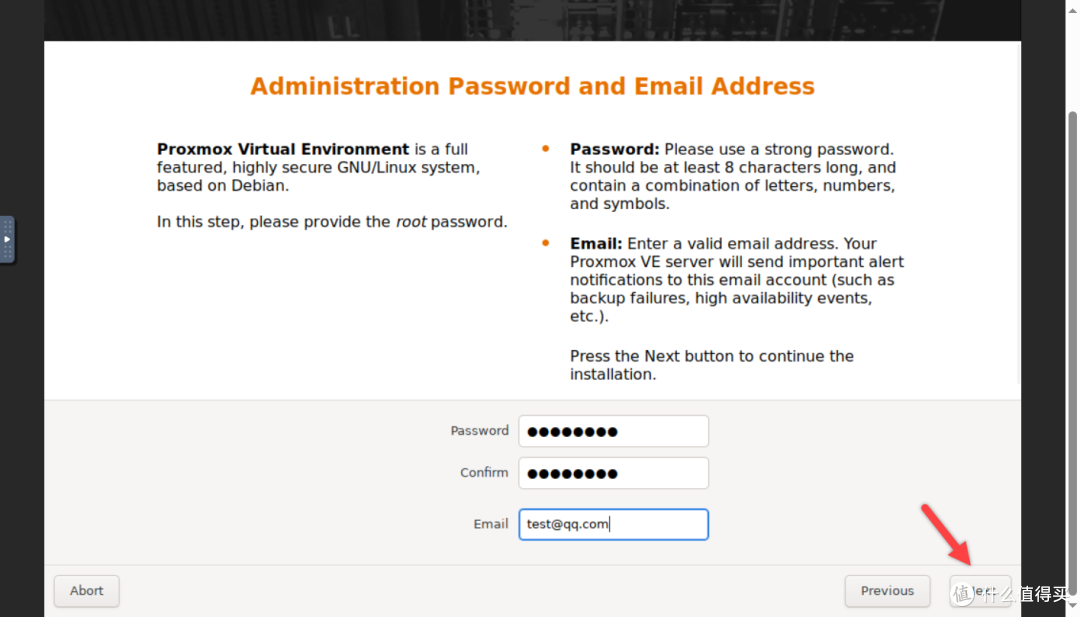Focus the Confirm password field

coord(613,474)
